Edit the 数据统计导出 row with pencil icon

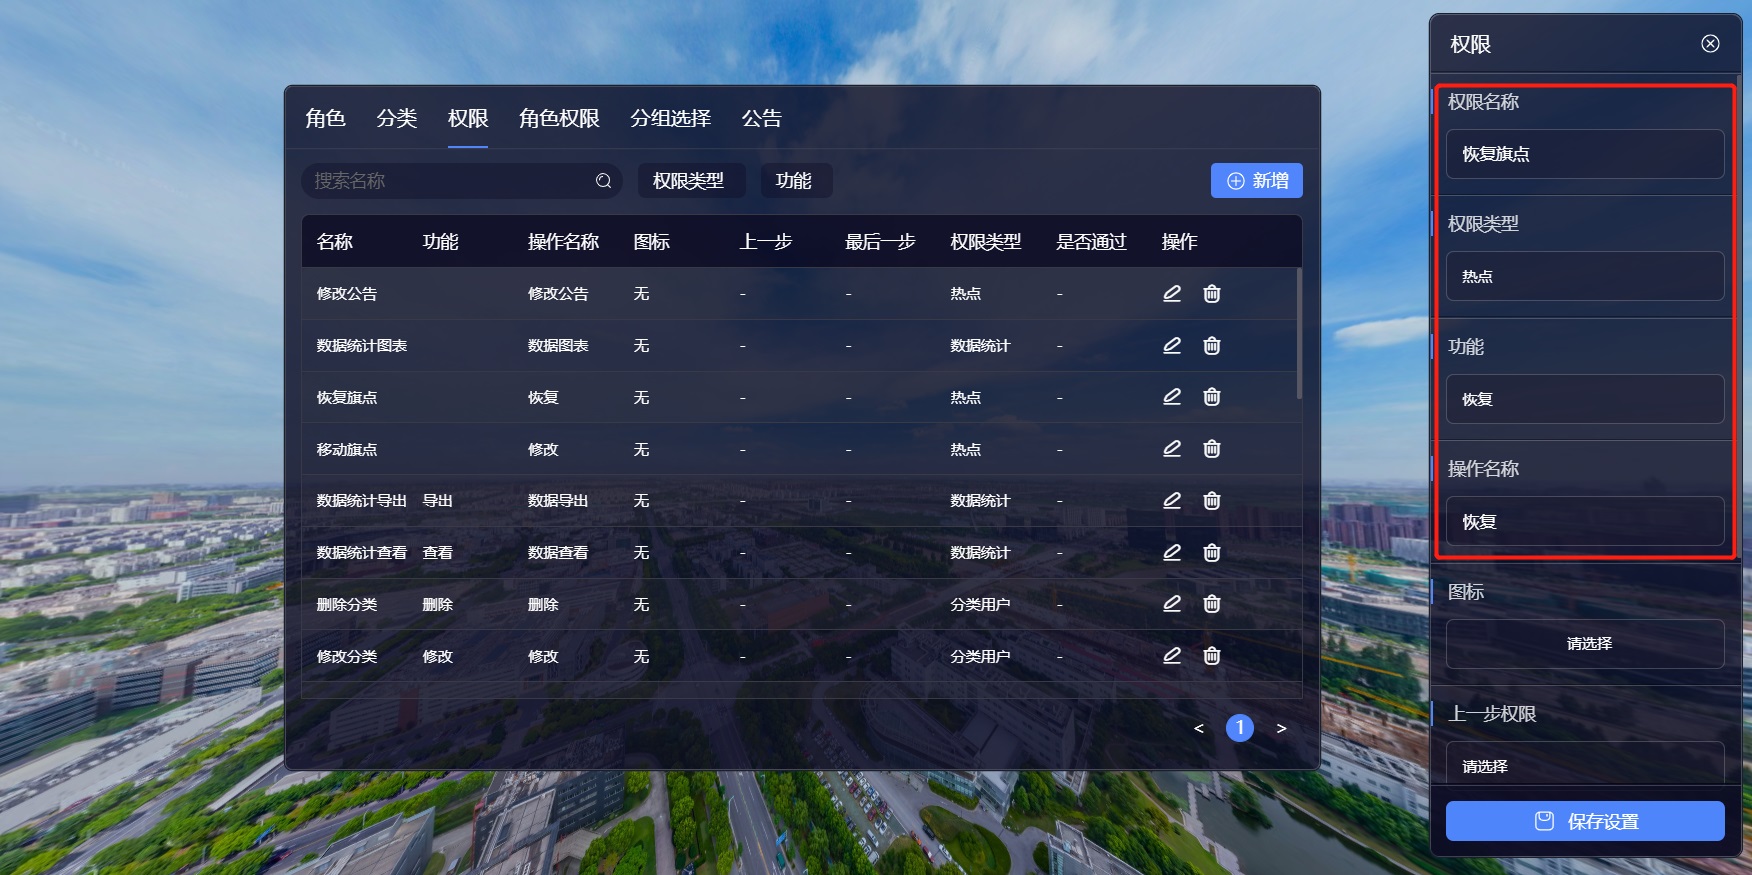1172,500
